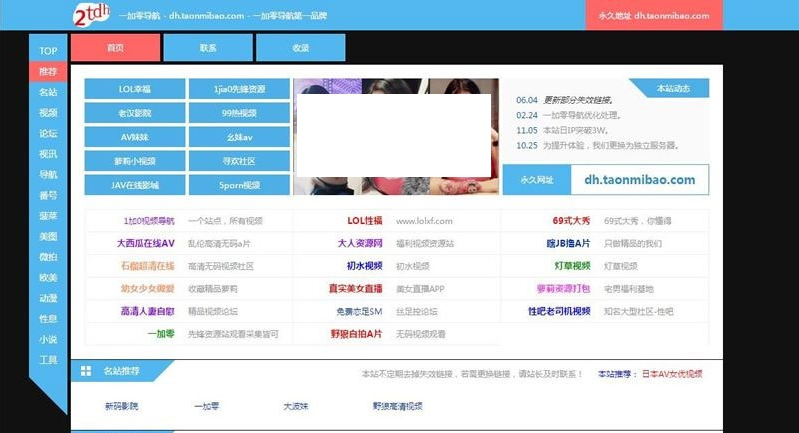799x433 pixels.
Task: Go to 论坛 in the sidebar
Action: pos(48,133)
